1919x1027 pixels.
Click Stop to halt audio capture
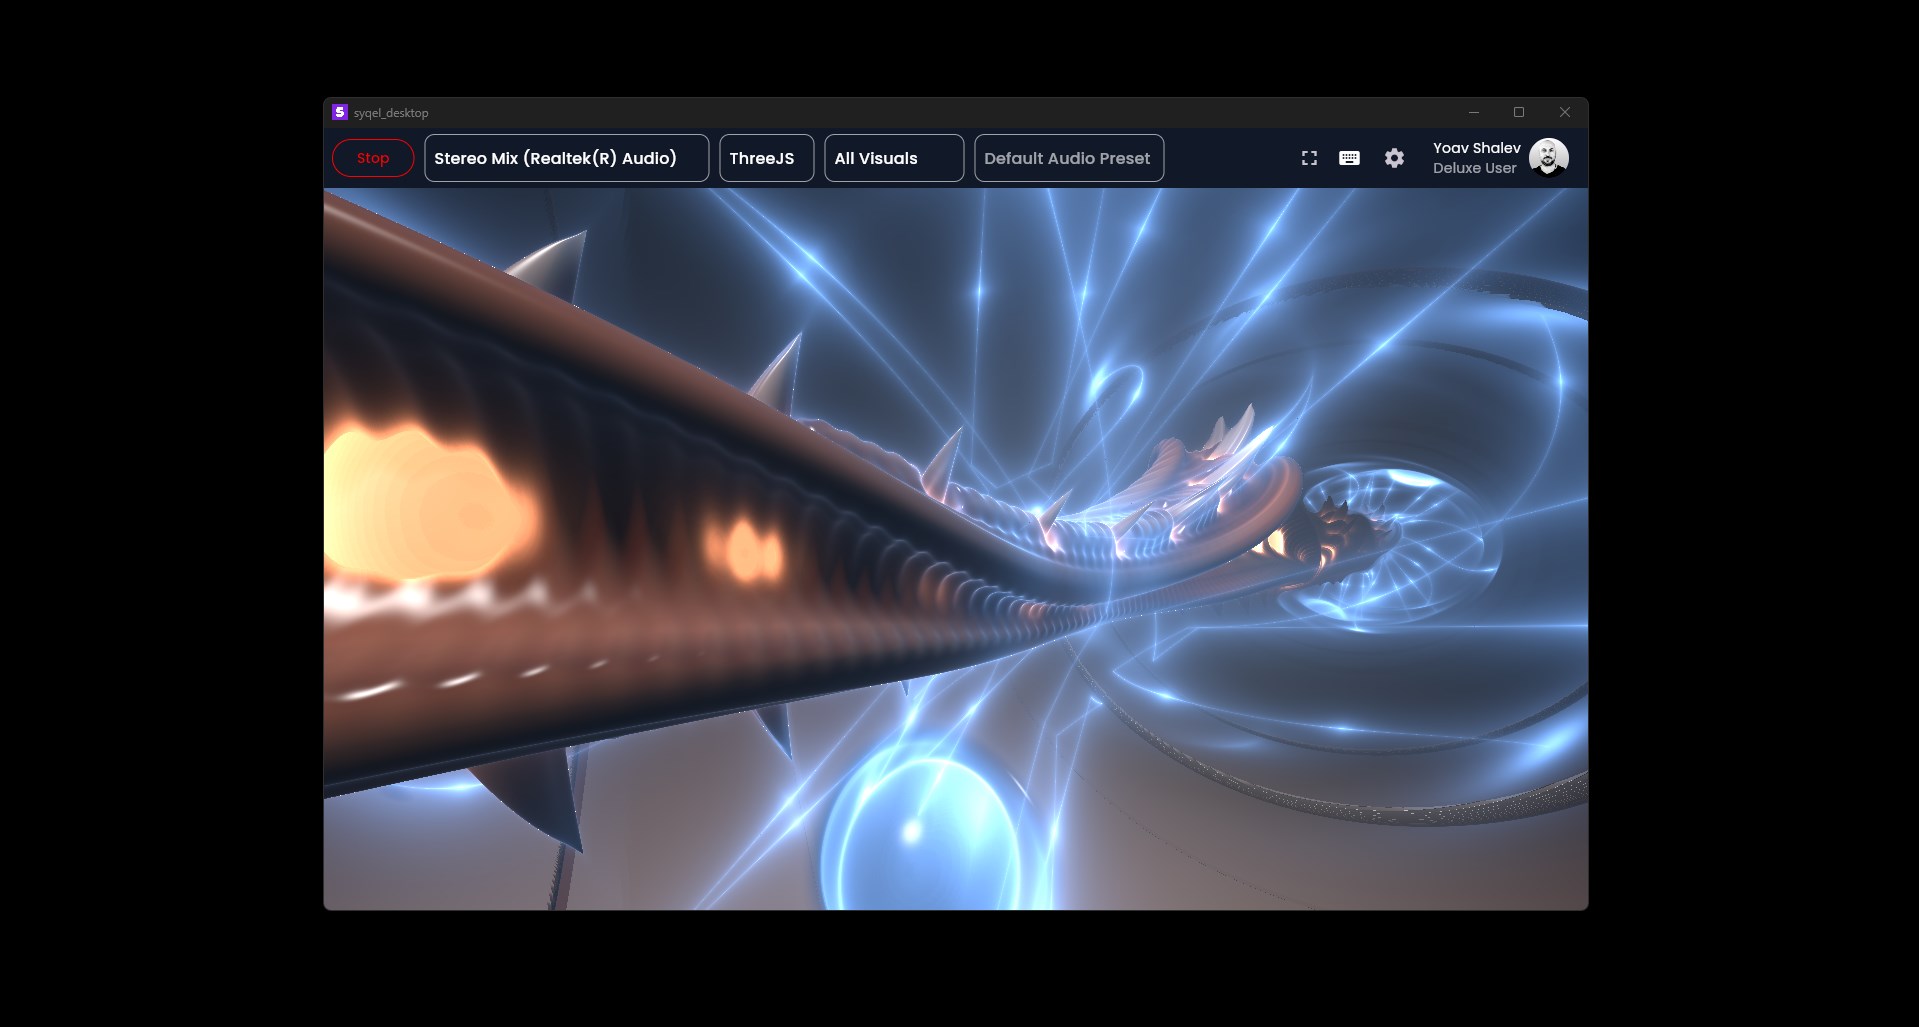(x=372, y=157)
